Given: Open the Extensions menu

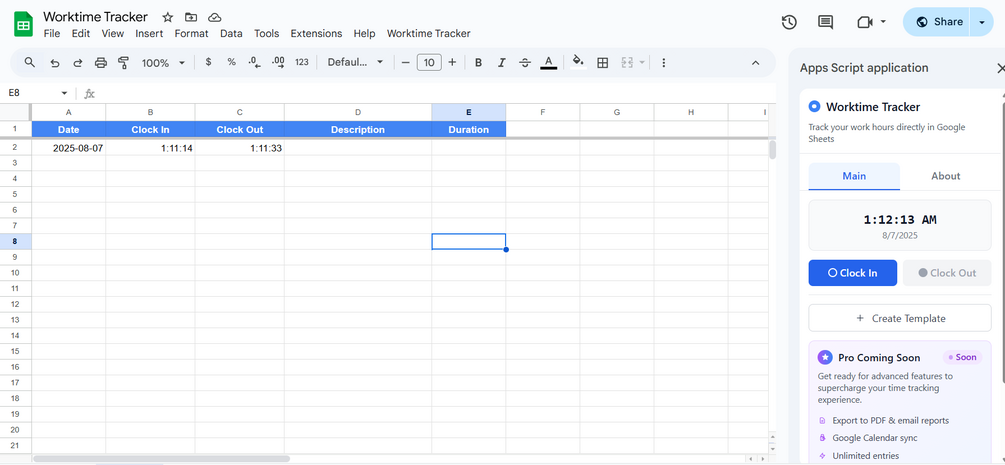Looking at the screenshot, I should (317, 33).
